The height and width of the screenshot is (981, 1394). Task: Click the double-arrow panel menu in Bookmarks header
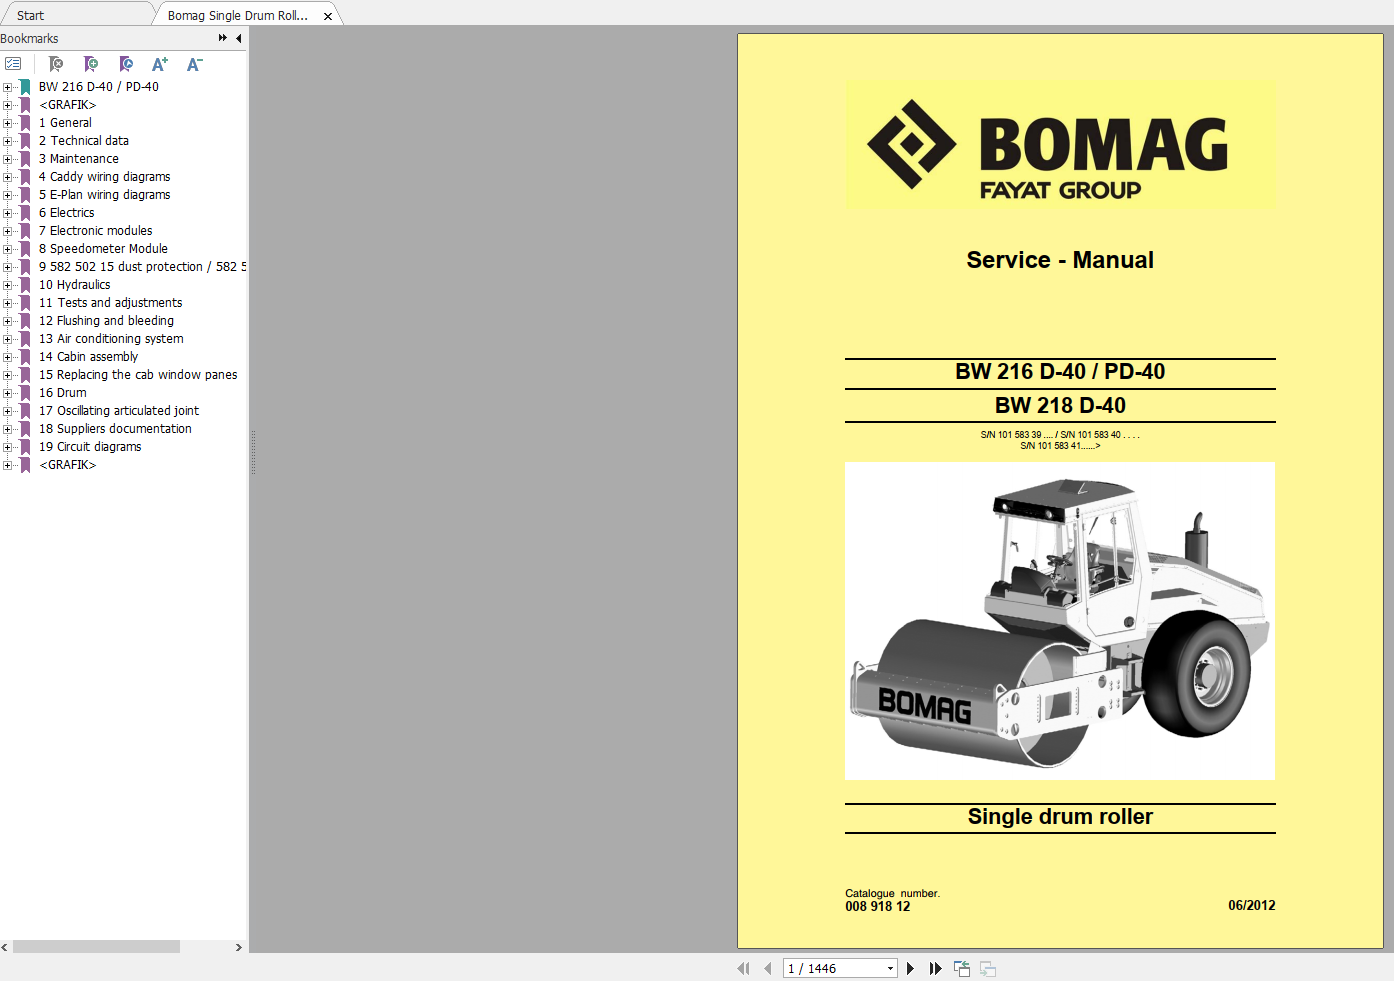pos(222,38)
